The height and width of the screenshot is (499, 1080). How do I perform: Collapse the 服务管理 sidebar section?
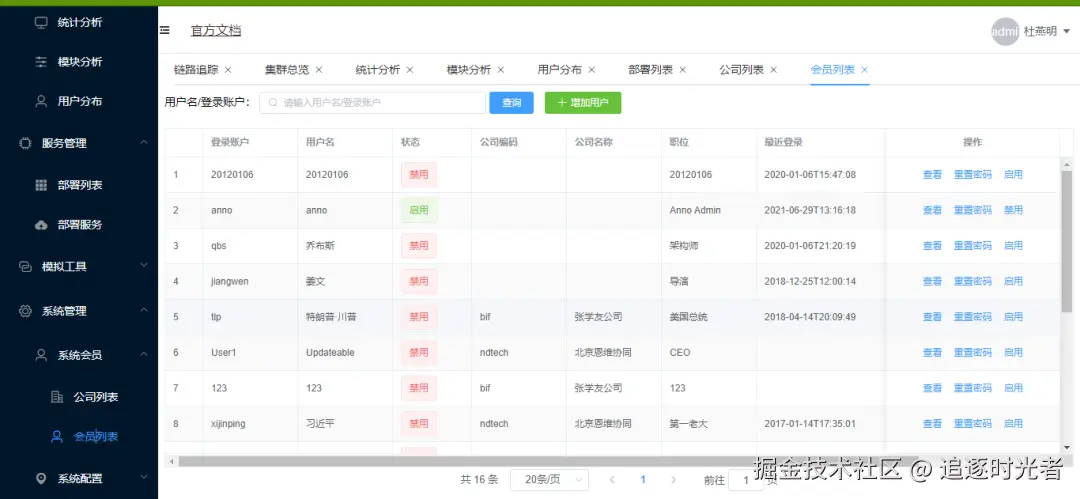(144, 143)
